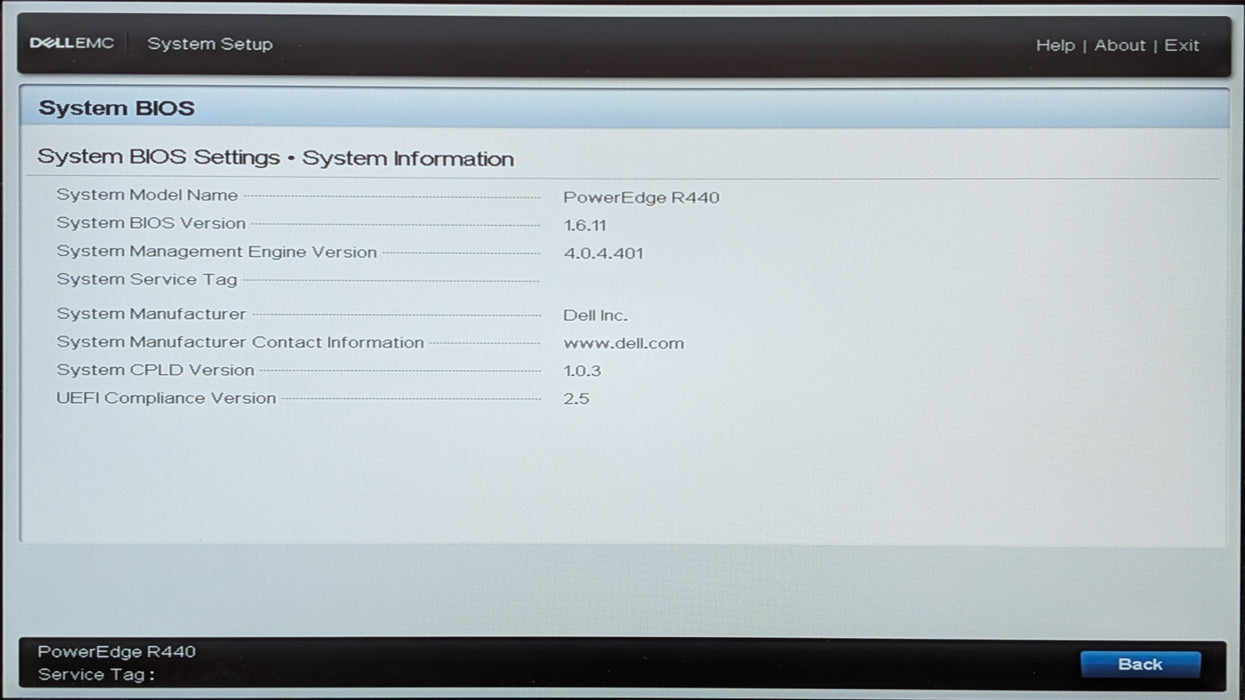Select the System Model Name label
The height and width of the screenshot is (700, 1245).
coord(147,195)
